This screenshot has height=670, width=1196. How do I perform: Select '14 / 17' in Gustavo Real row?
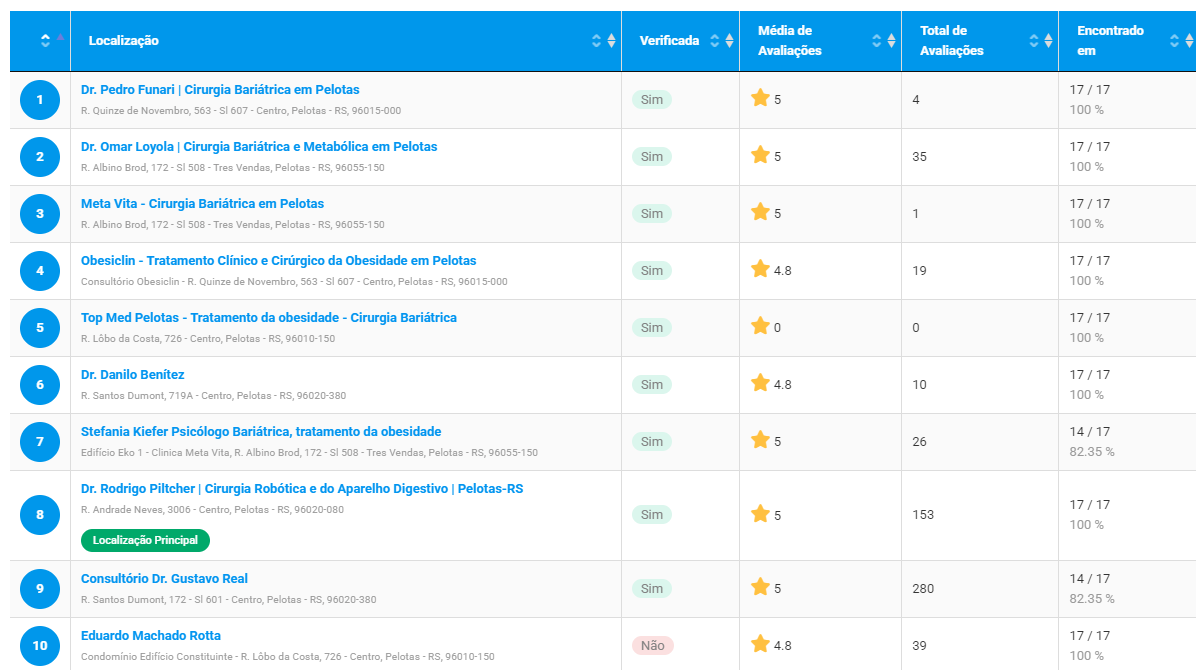pos(1089,578)
